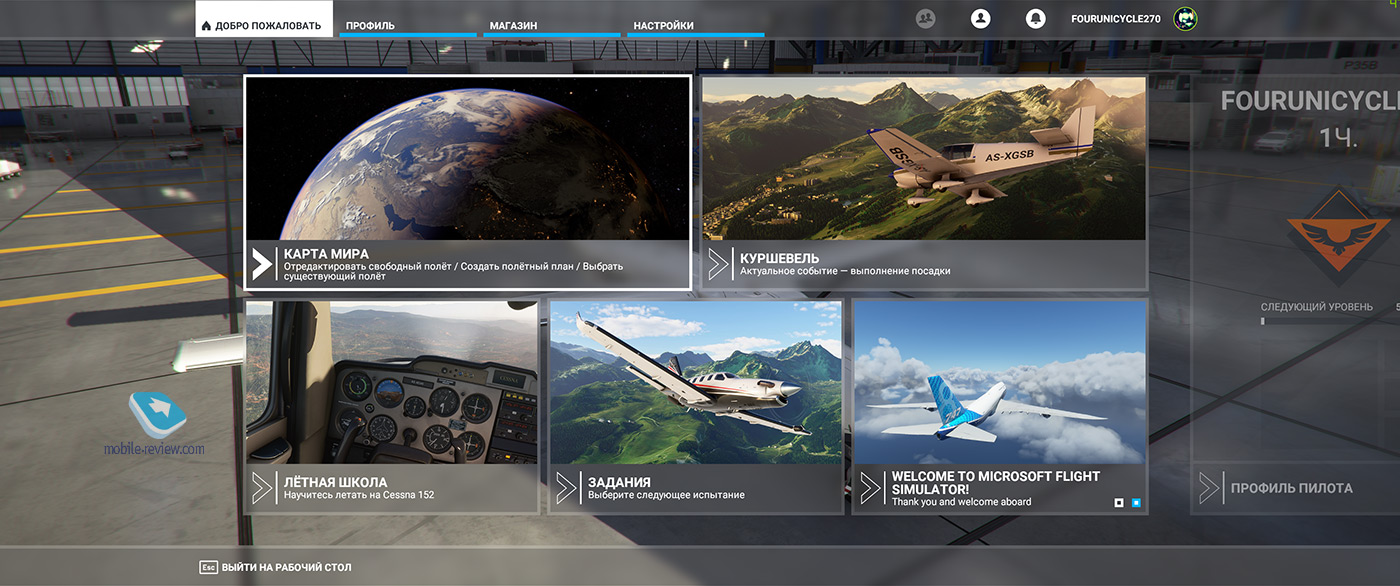Image resolution: width=1400 pixels, height=586 pixels.
Task: Click the Esc key icon
Action: [x=208, y=567]
